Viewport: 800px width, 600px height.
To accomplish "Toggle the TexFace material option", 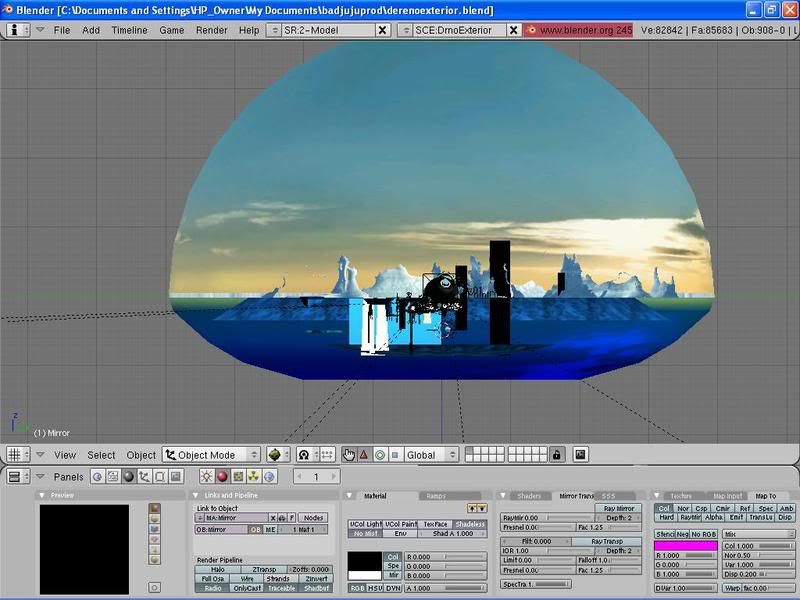I will [435, 524].
